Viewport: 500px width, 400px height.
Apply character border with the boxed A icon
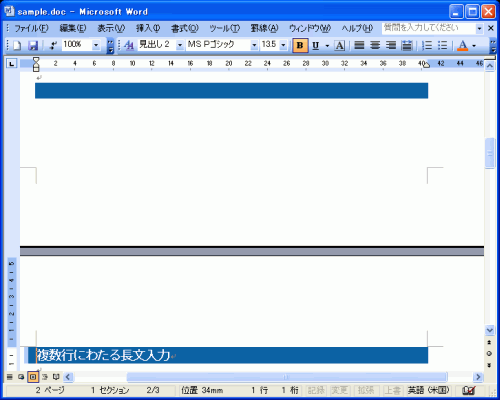[339, 45]
